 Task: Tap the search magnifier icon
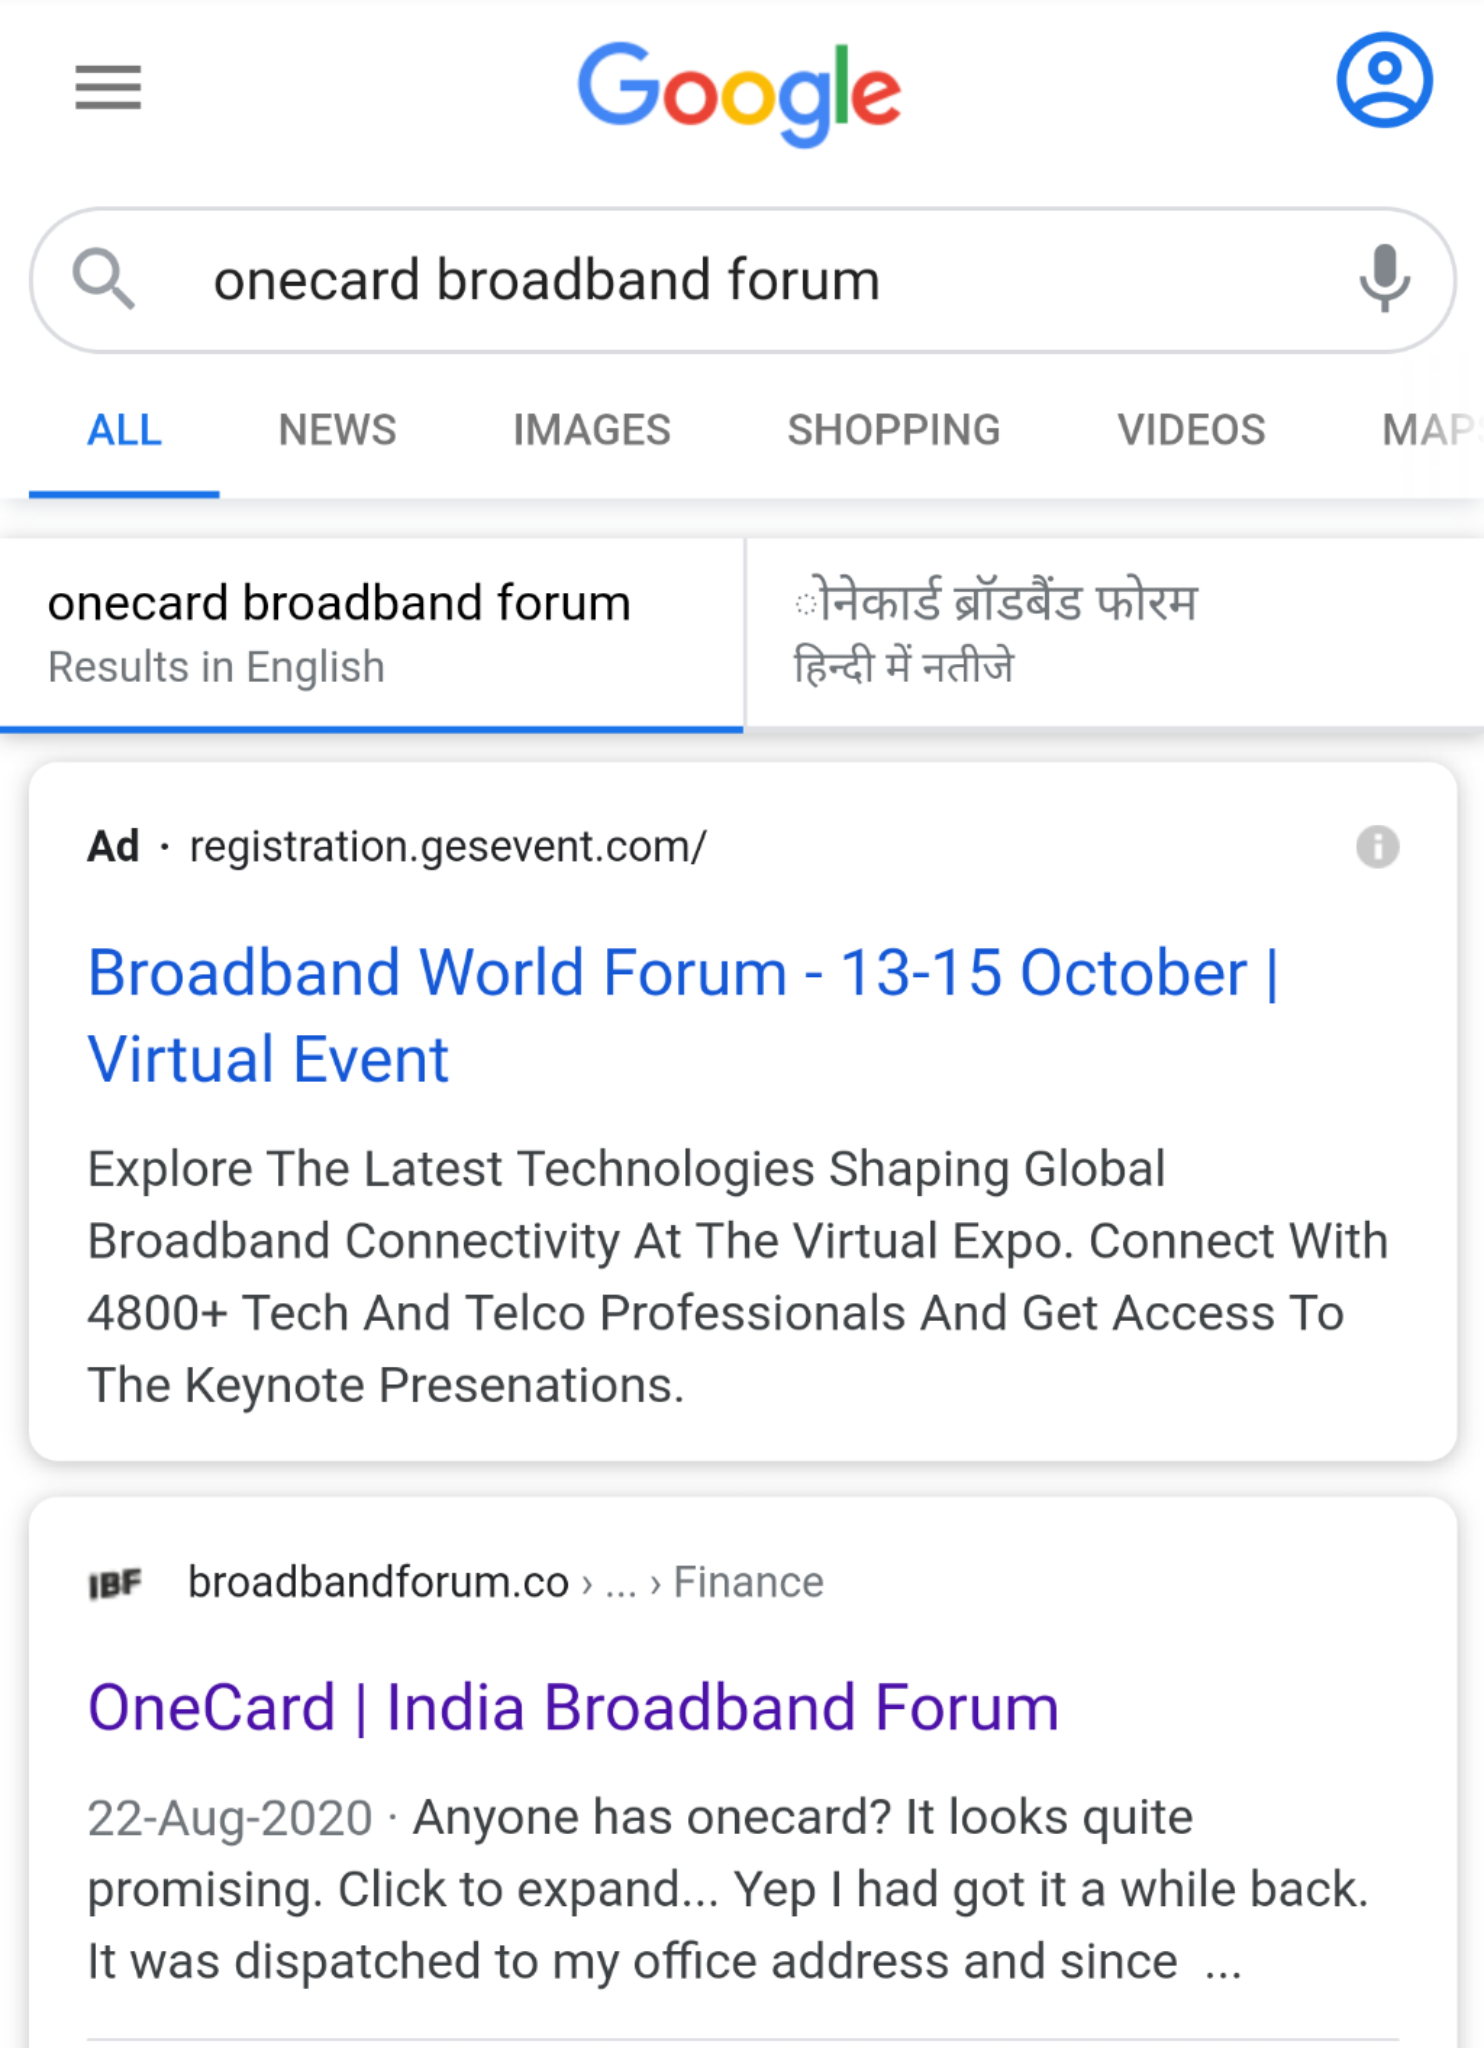point(103,279)
